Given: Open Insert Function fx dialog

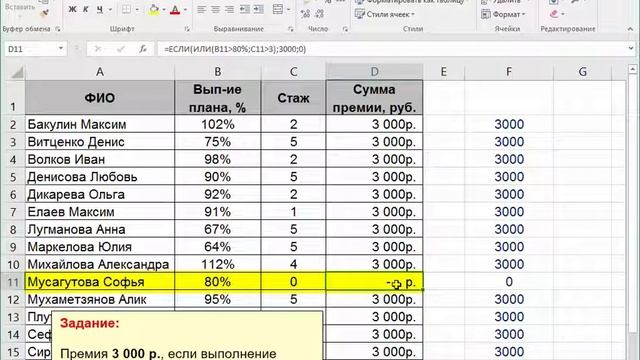Looking at the screenshot, I should pos(143,49).
